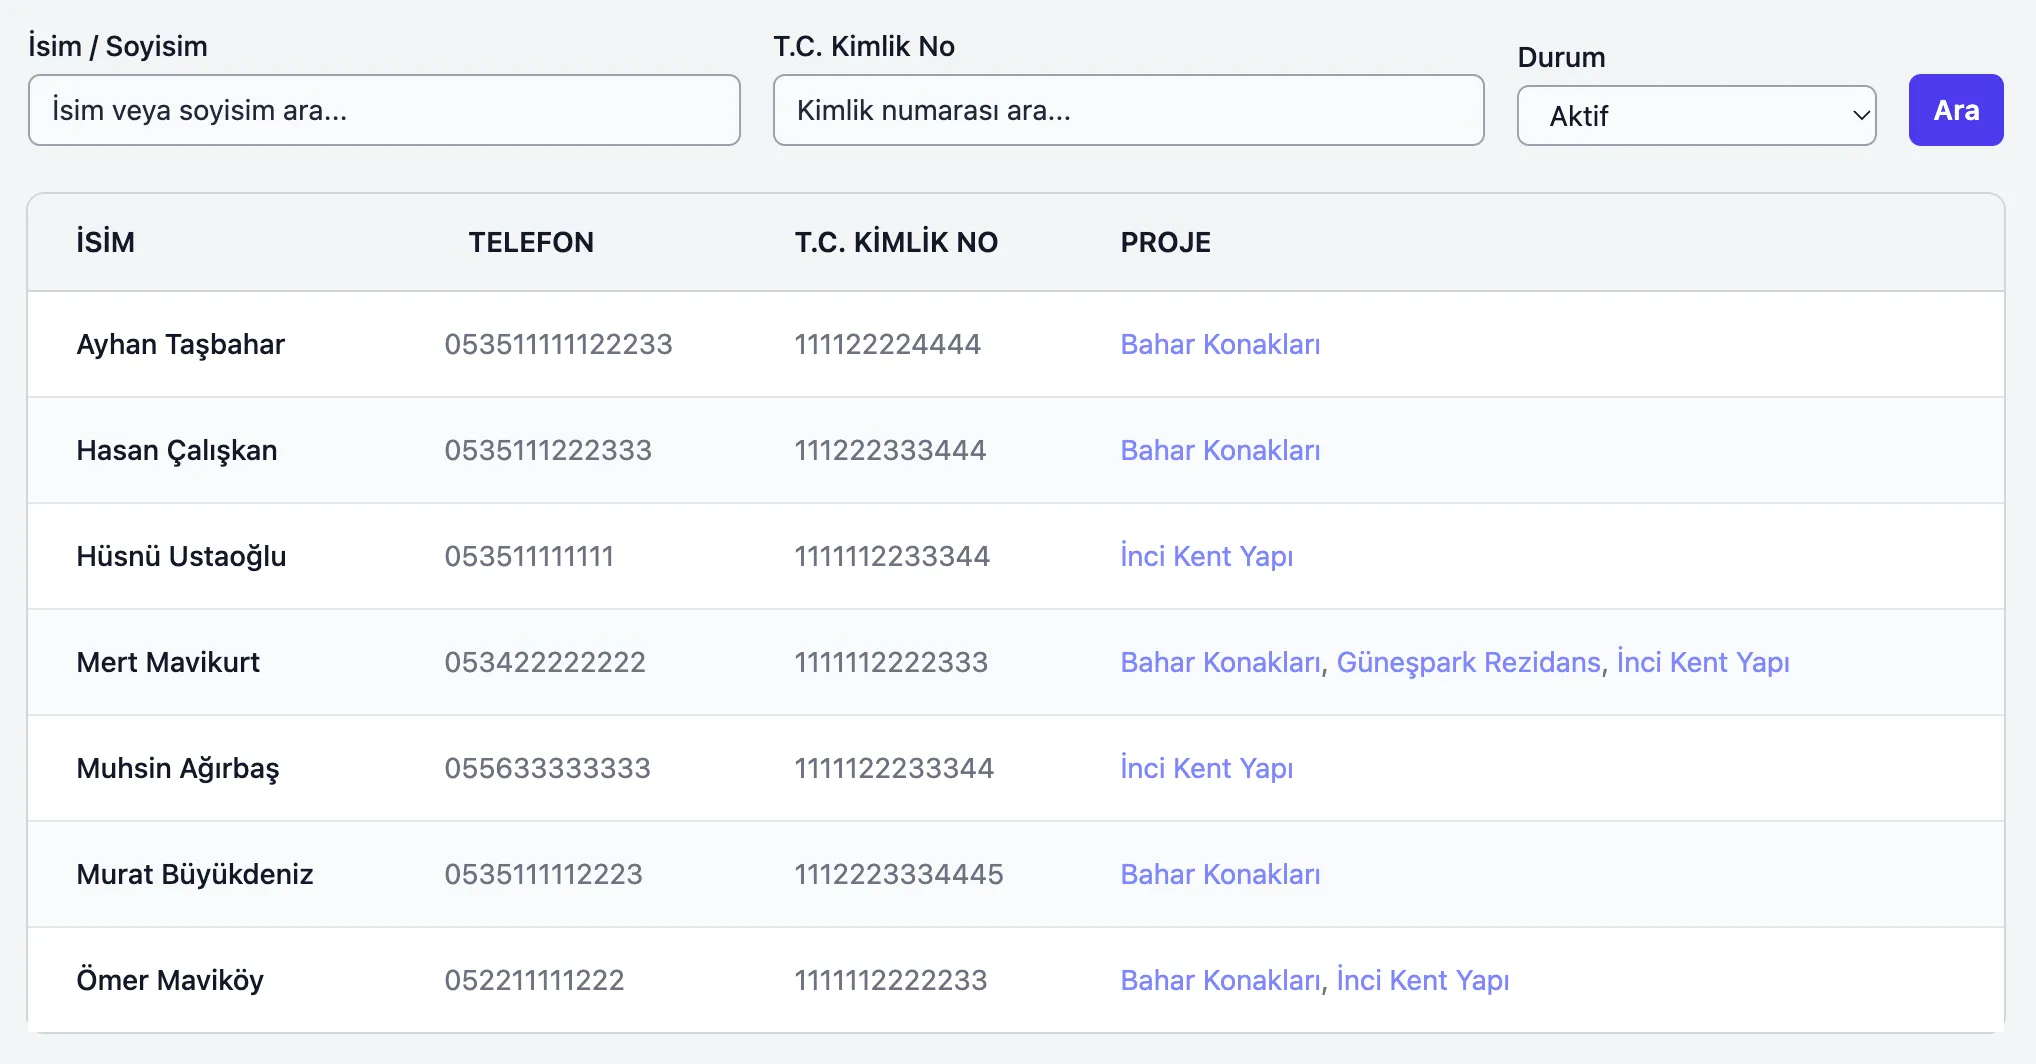Click the İsim / Soyisim search field
This screenshot has width=2036, height=1064.
pyautogui.click(x=384, y=110)
